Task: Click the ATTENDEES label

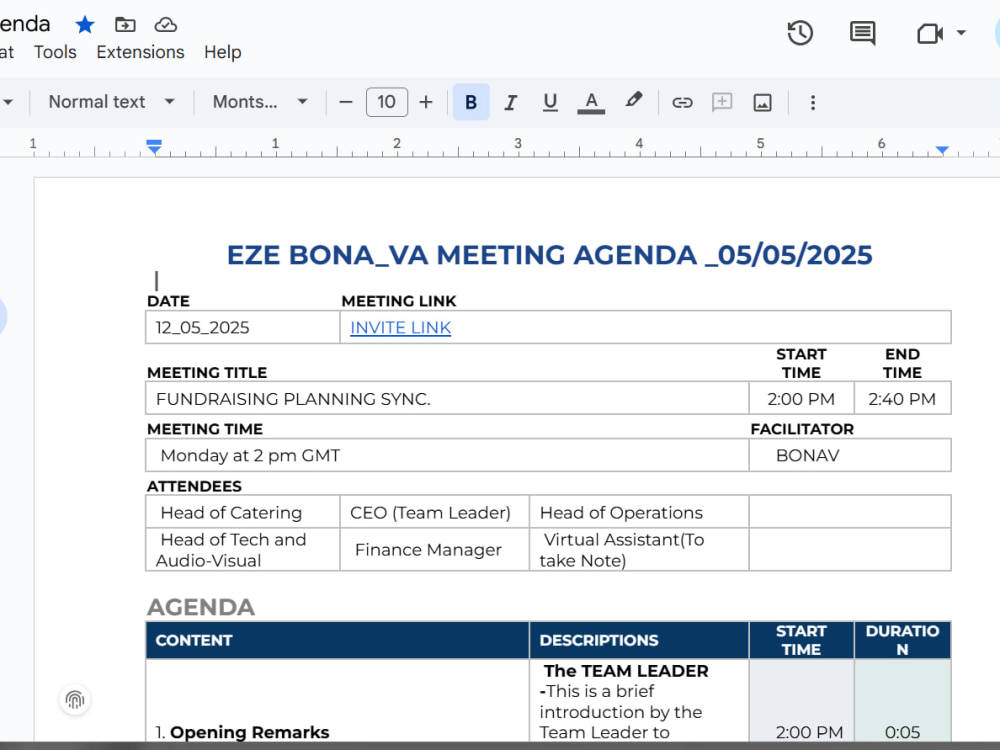Action: tap(194, 486)
